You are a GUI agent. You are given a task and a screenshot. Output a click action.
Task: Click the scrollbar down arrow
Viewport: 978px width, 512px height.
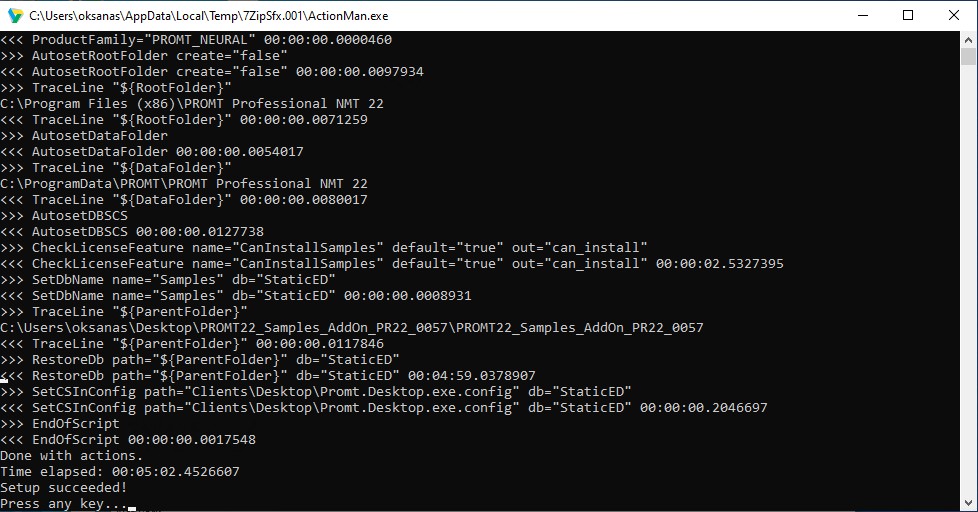point(968,502)
